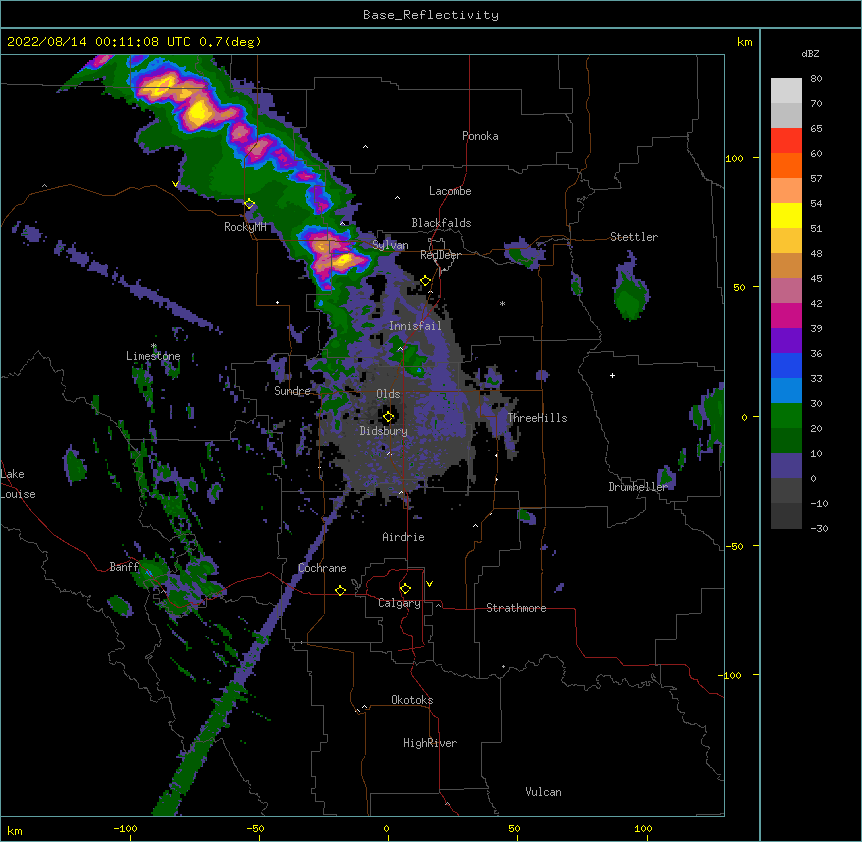862x842 pixels.
Task: Pick the slate blue 0-10 dBZ swatch
Action: [786, 466]
